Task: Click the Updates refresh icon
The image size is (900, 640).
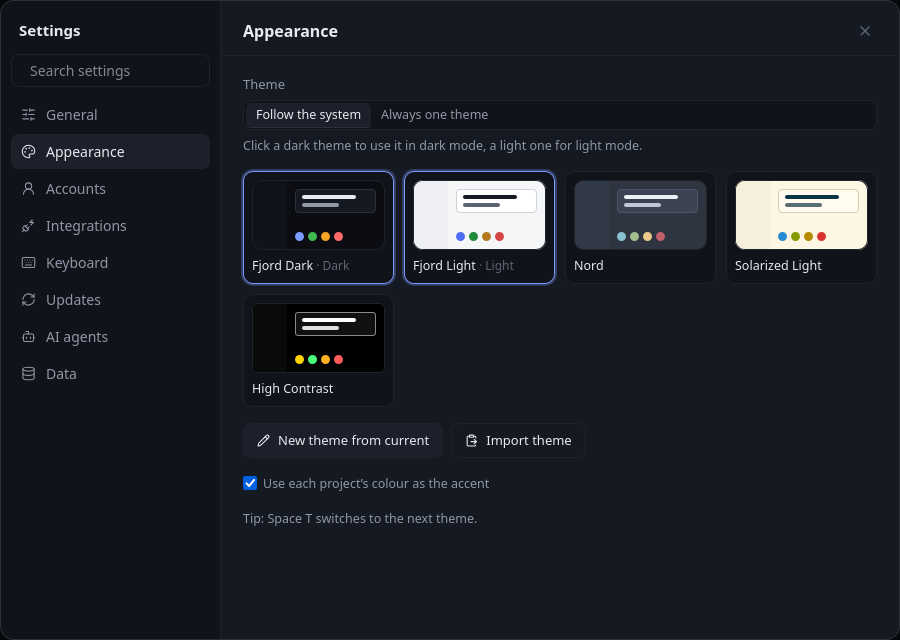Action: point(28,300)
